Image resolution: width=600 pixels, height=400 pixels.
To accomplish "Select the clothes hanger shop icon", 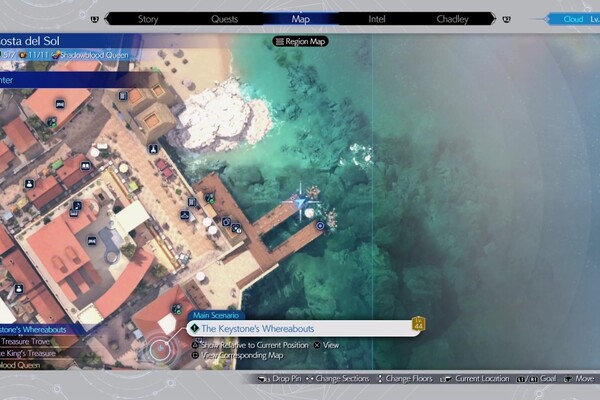I will point(185,215).
